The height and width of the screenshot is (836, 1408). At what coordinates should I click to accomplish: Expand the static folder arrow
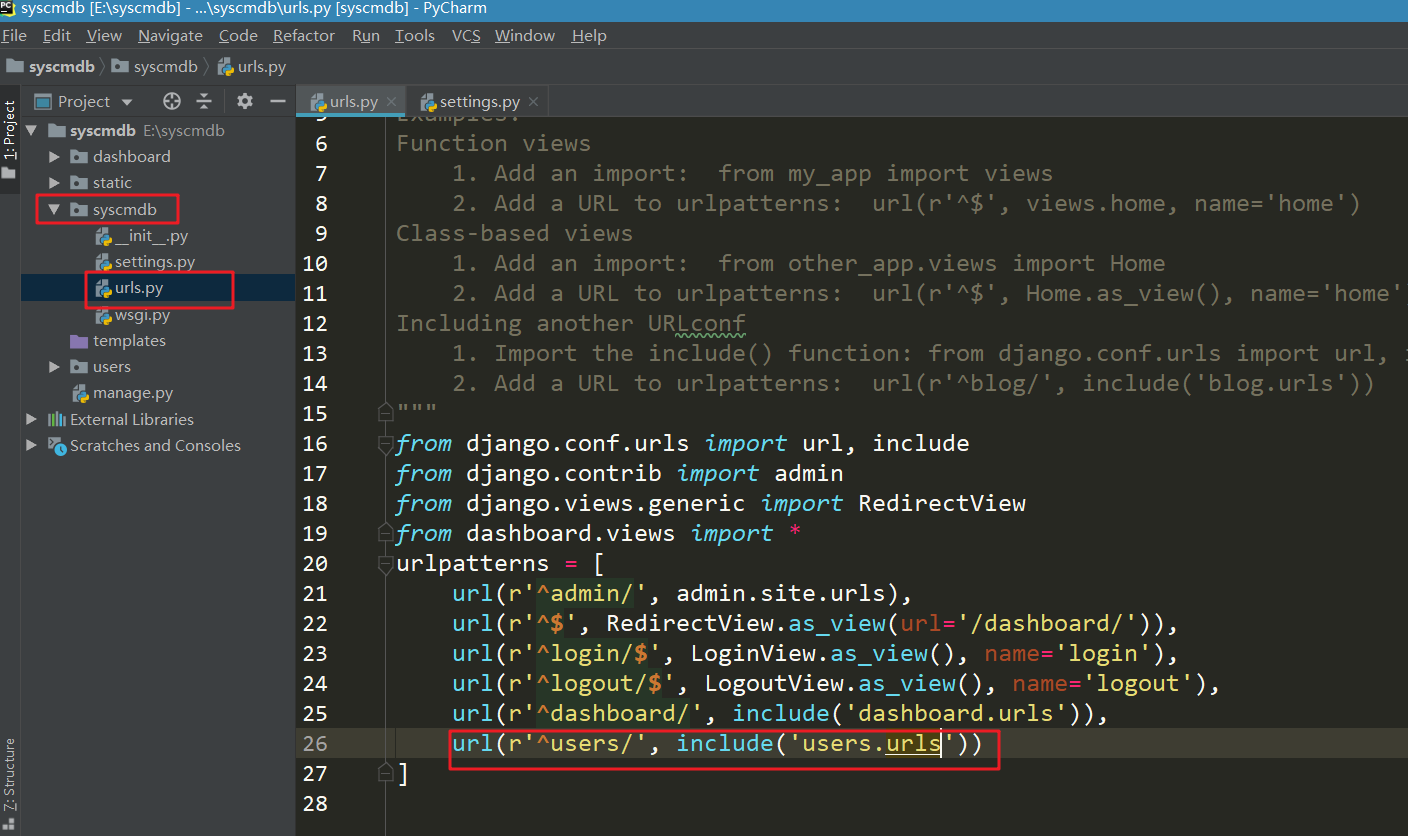click(54, 183)
